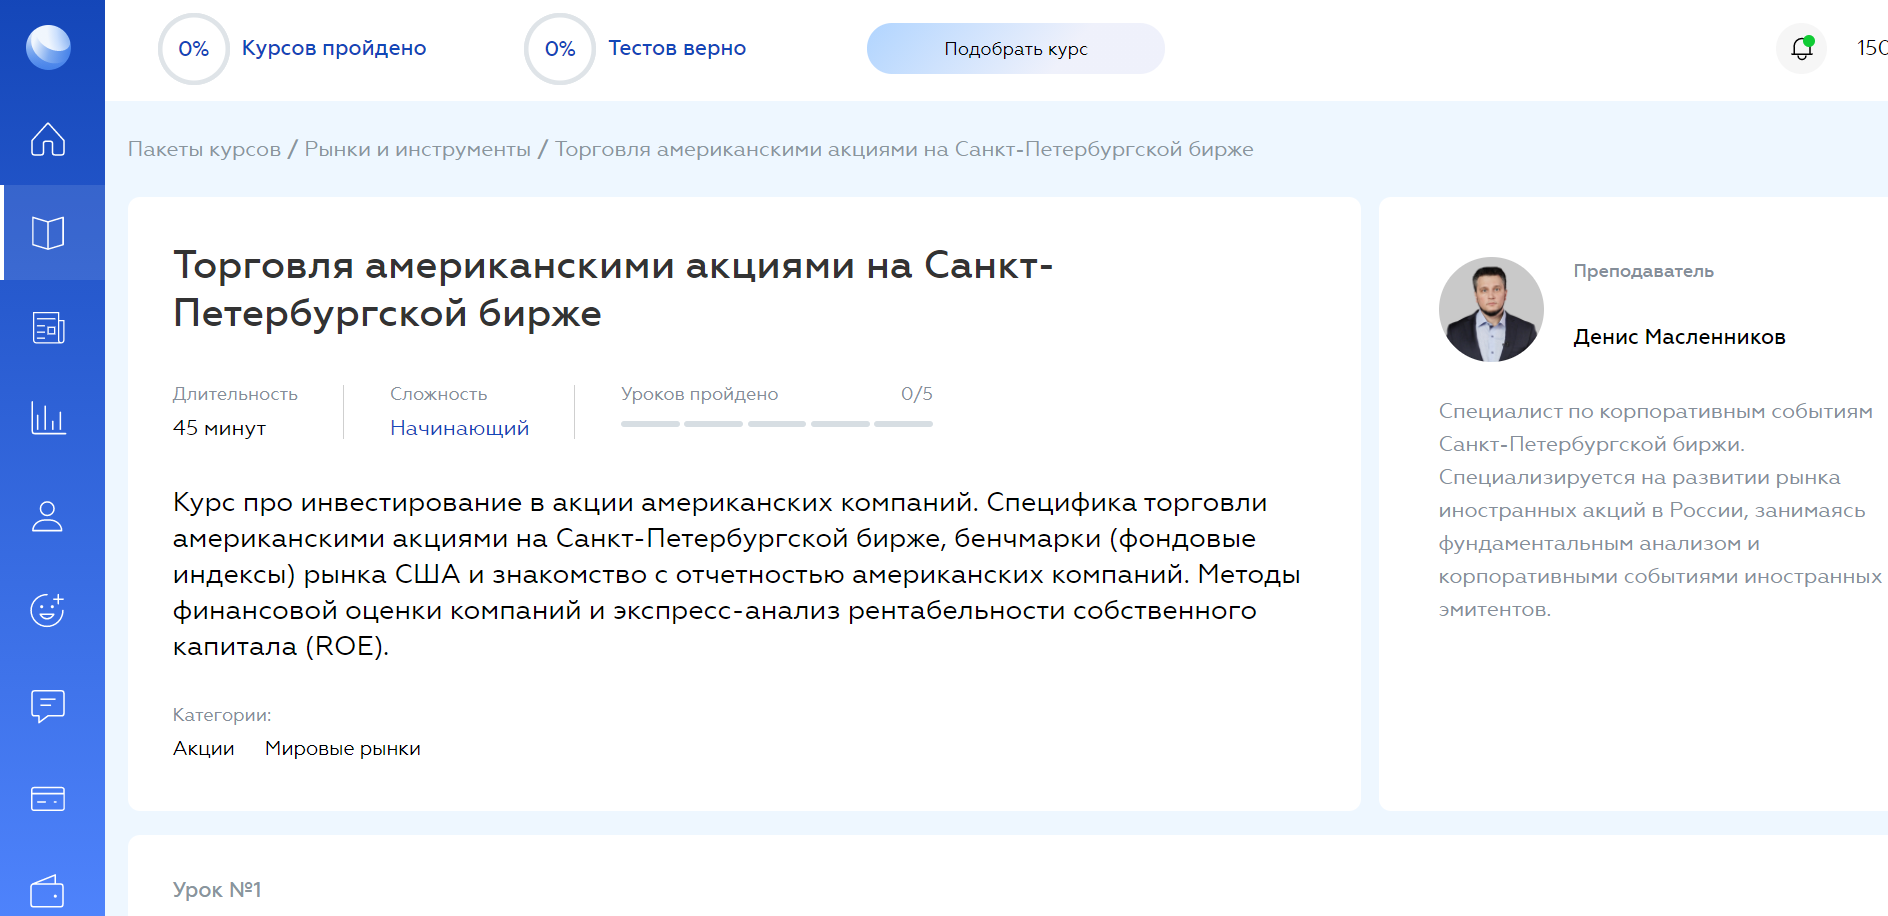Viewport: 1888px width, 916px height.
Task: Click the 0/5 lessons counter
Action: click(x=917, y=394)
